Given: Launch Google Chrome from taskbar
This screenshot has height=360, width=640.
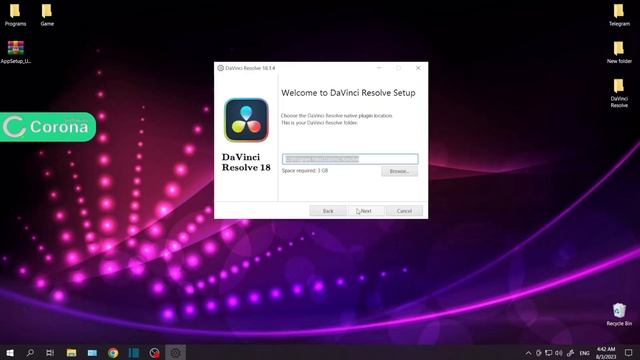Looking at the screenshot, I should pyautogui.click(x=113, y=353).
